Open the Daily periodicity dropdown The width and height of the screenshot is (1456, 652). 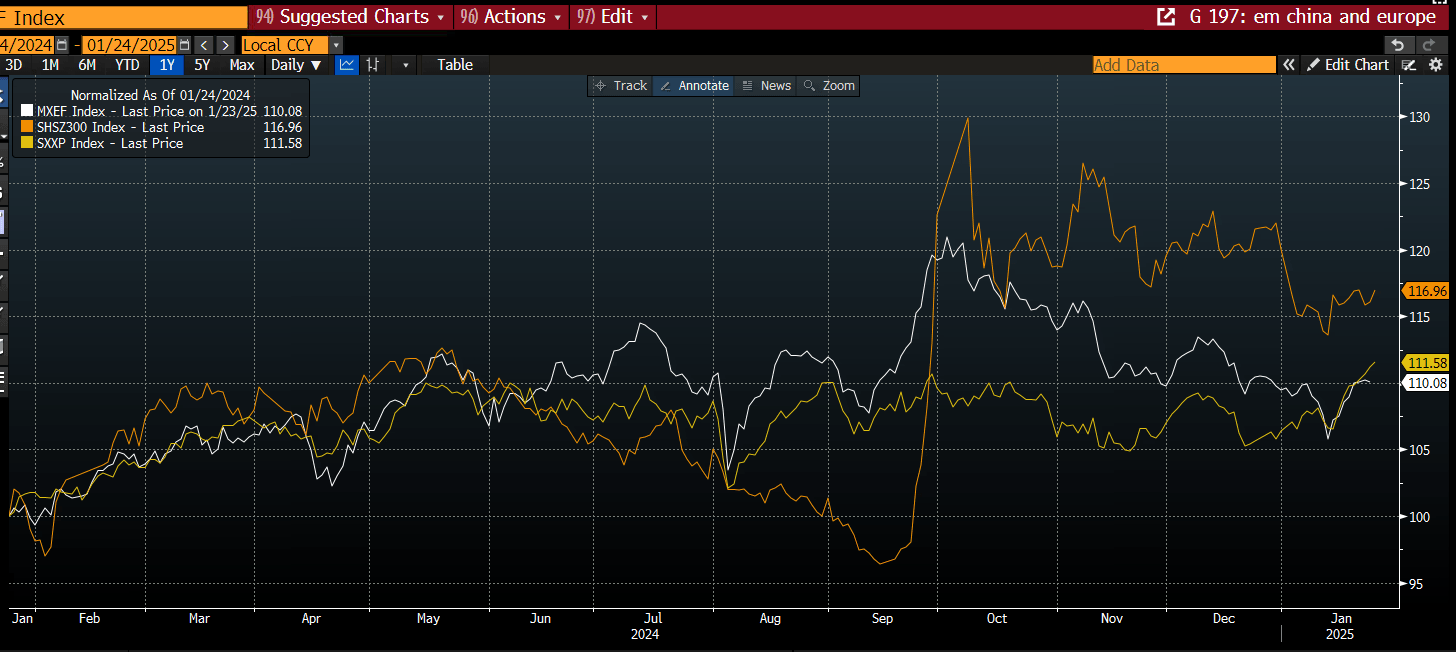coord(297,65)
